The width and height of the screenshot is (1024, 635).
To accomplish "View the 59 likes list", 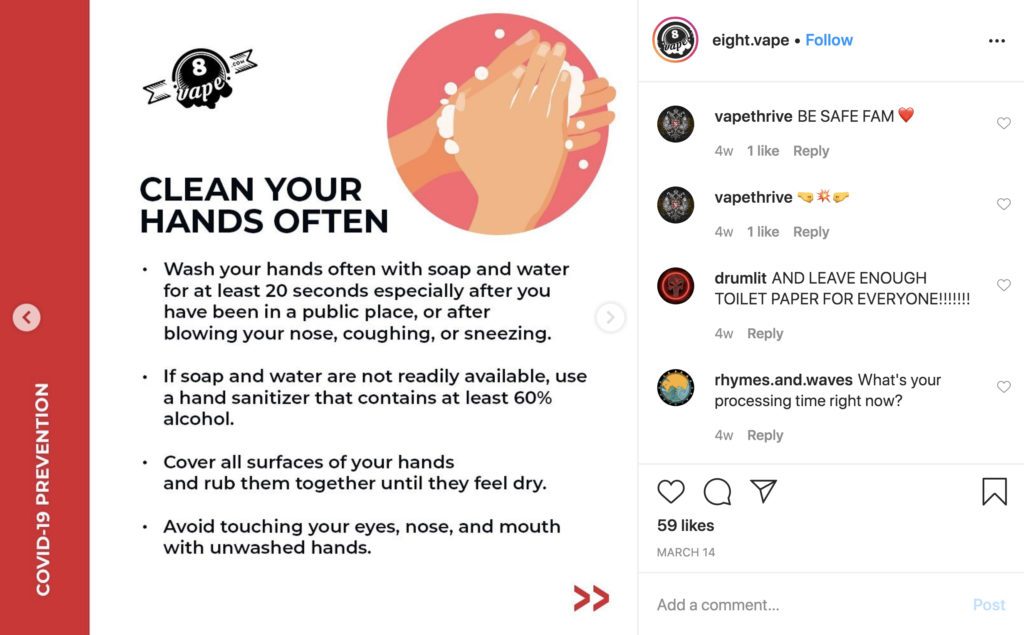I will tap(685, 525).
